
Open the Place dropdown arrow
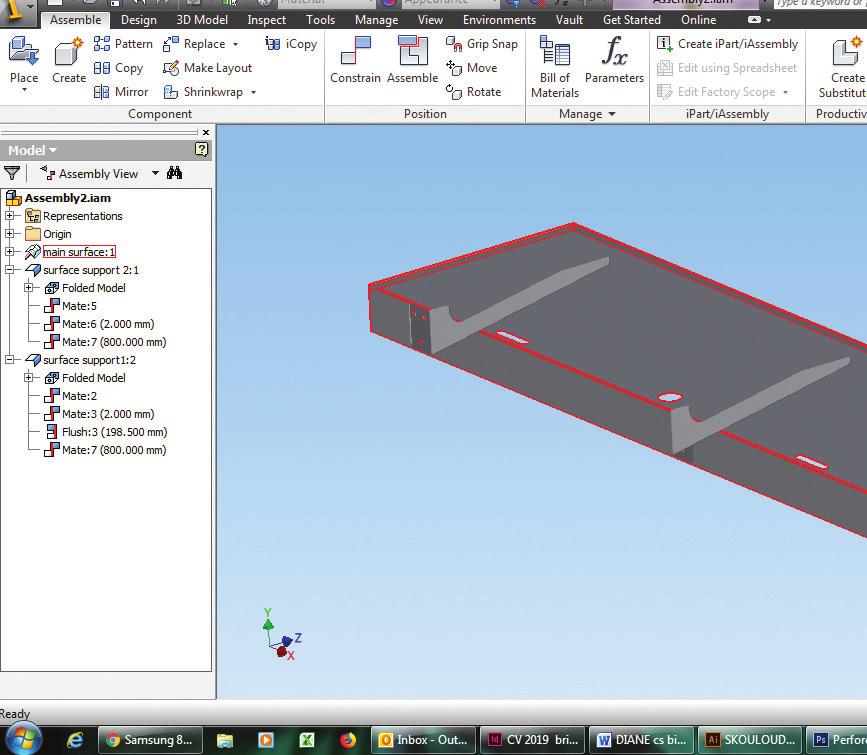[24, 89]
